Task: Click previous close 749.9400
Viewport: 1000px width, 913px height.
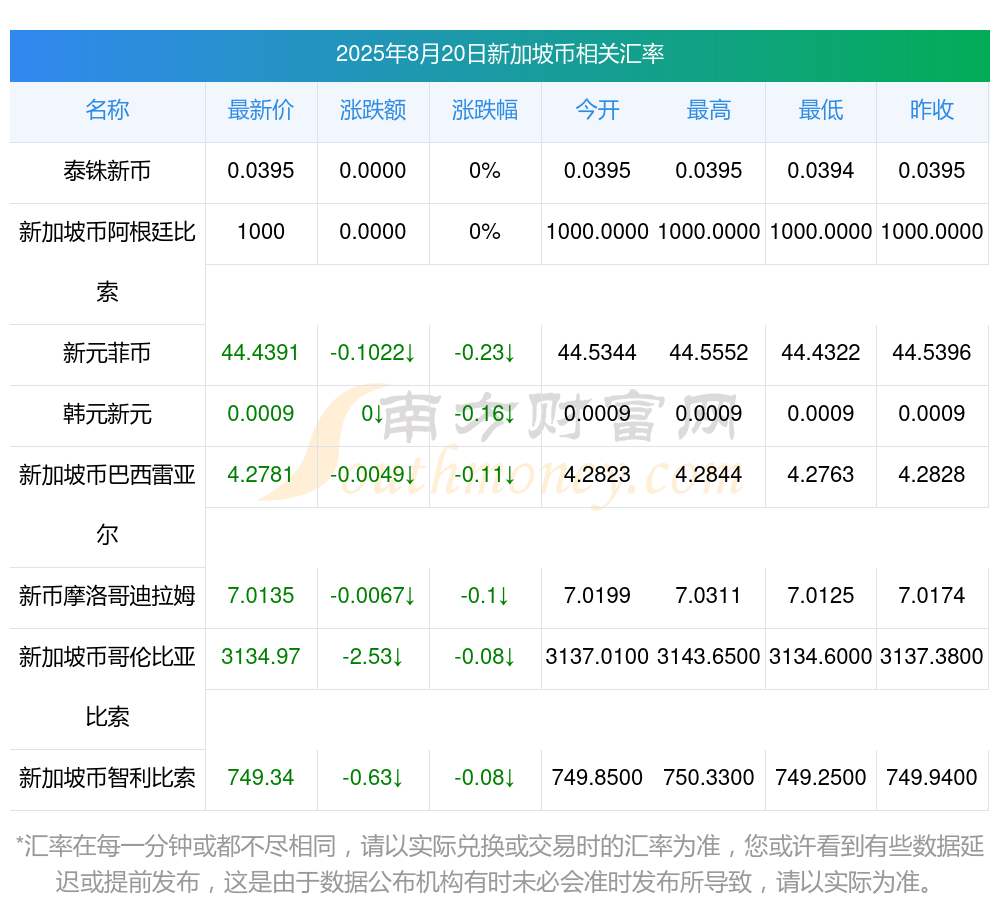Action: click(x=932, y=778)
